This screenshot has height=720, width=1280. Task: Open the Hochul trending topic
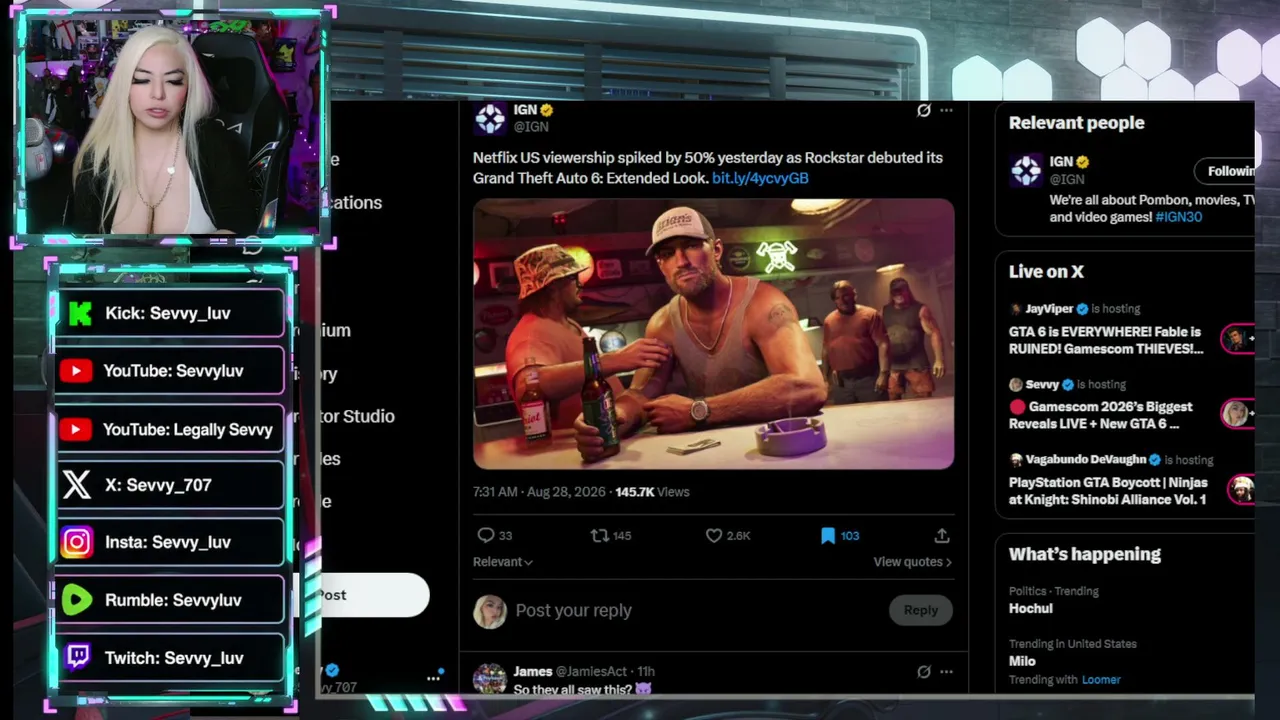tap(1031, 608)
